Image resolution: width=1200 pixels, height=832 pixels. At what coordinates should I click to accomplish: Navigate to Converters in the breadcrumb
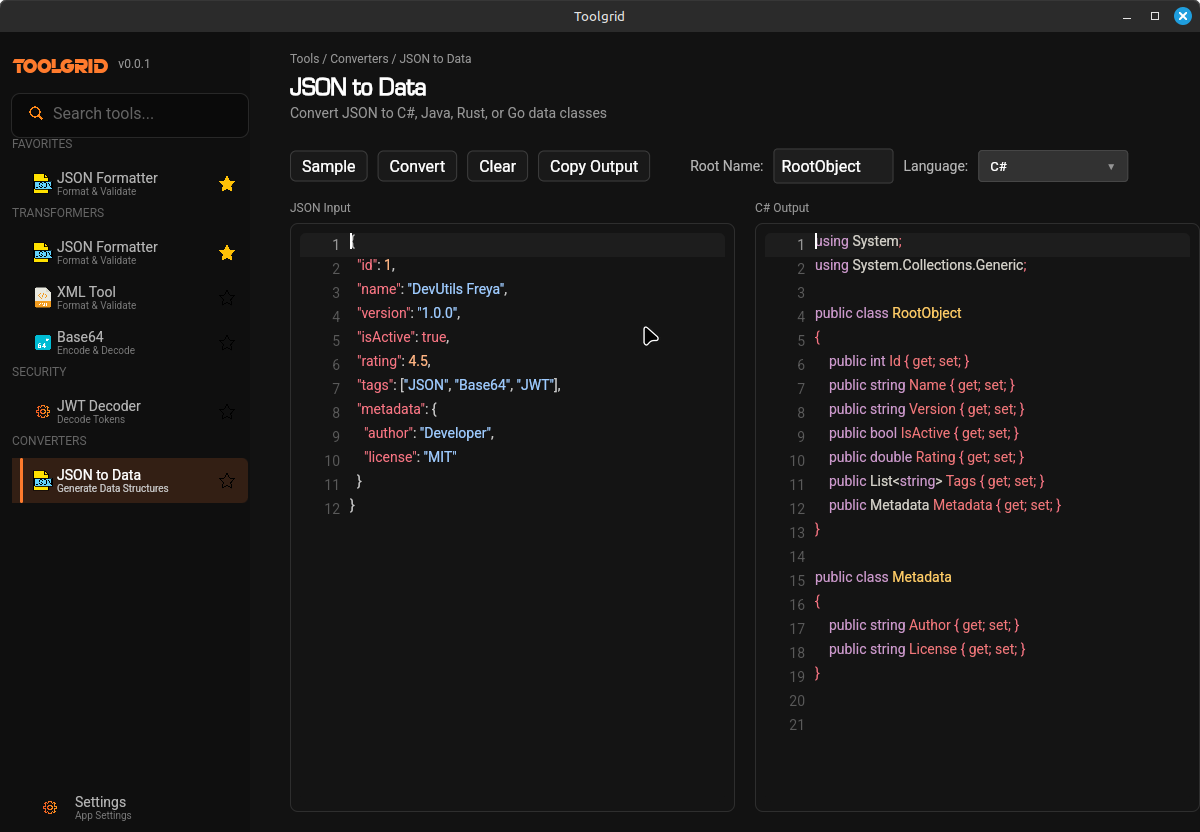coord(359,59)
